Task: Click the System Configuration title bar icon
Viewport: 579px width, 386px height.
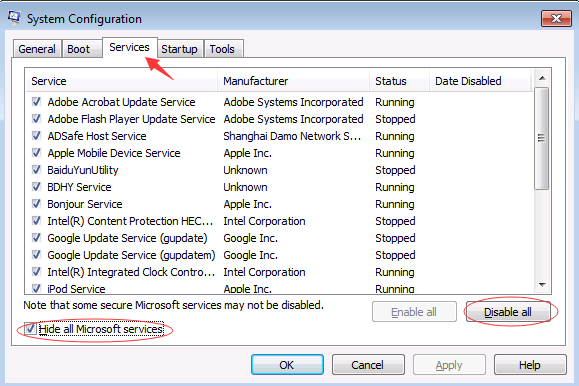Action: [14, 17]
